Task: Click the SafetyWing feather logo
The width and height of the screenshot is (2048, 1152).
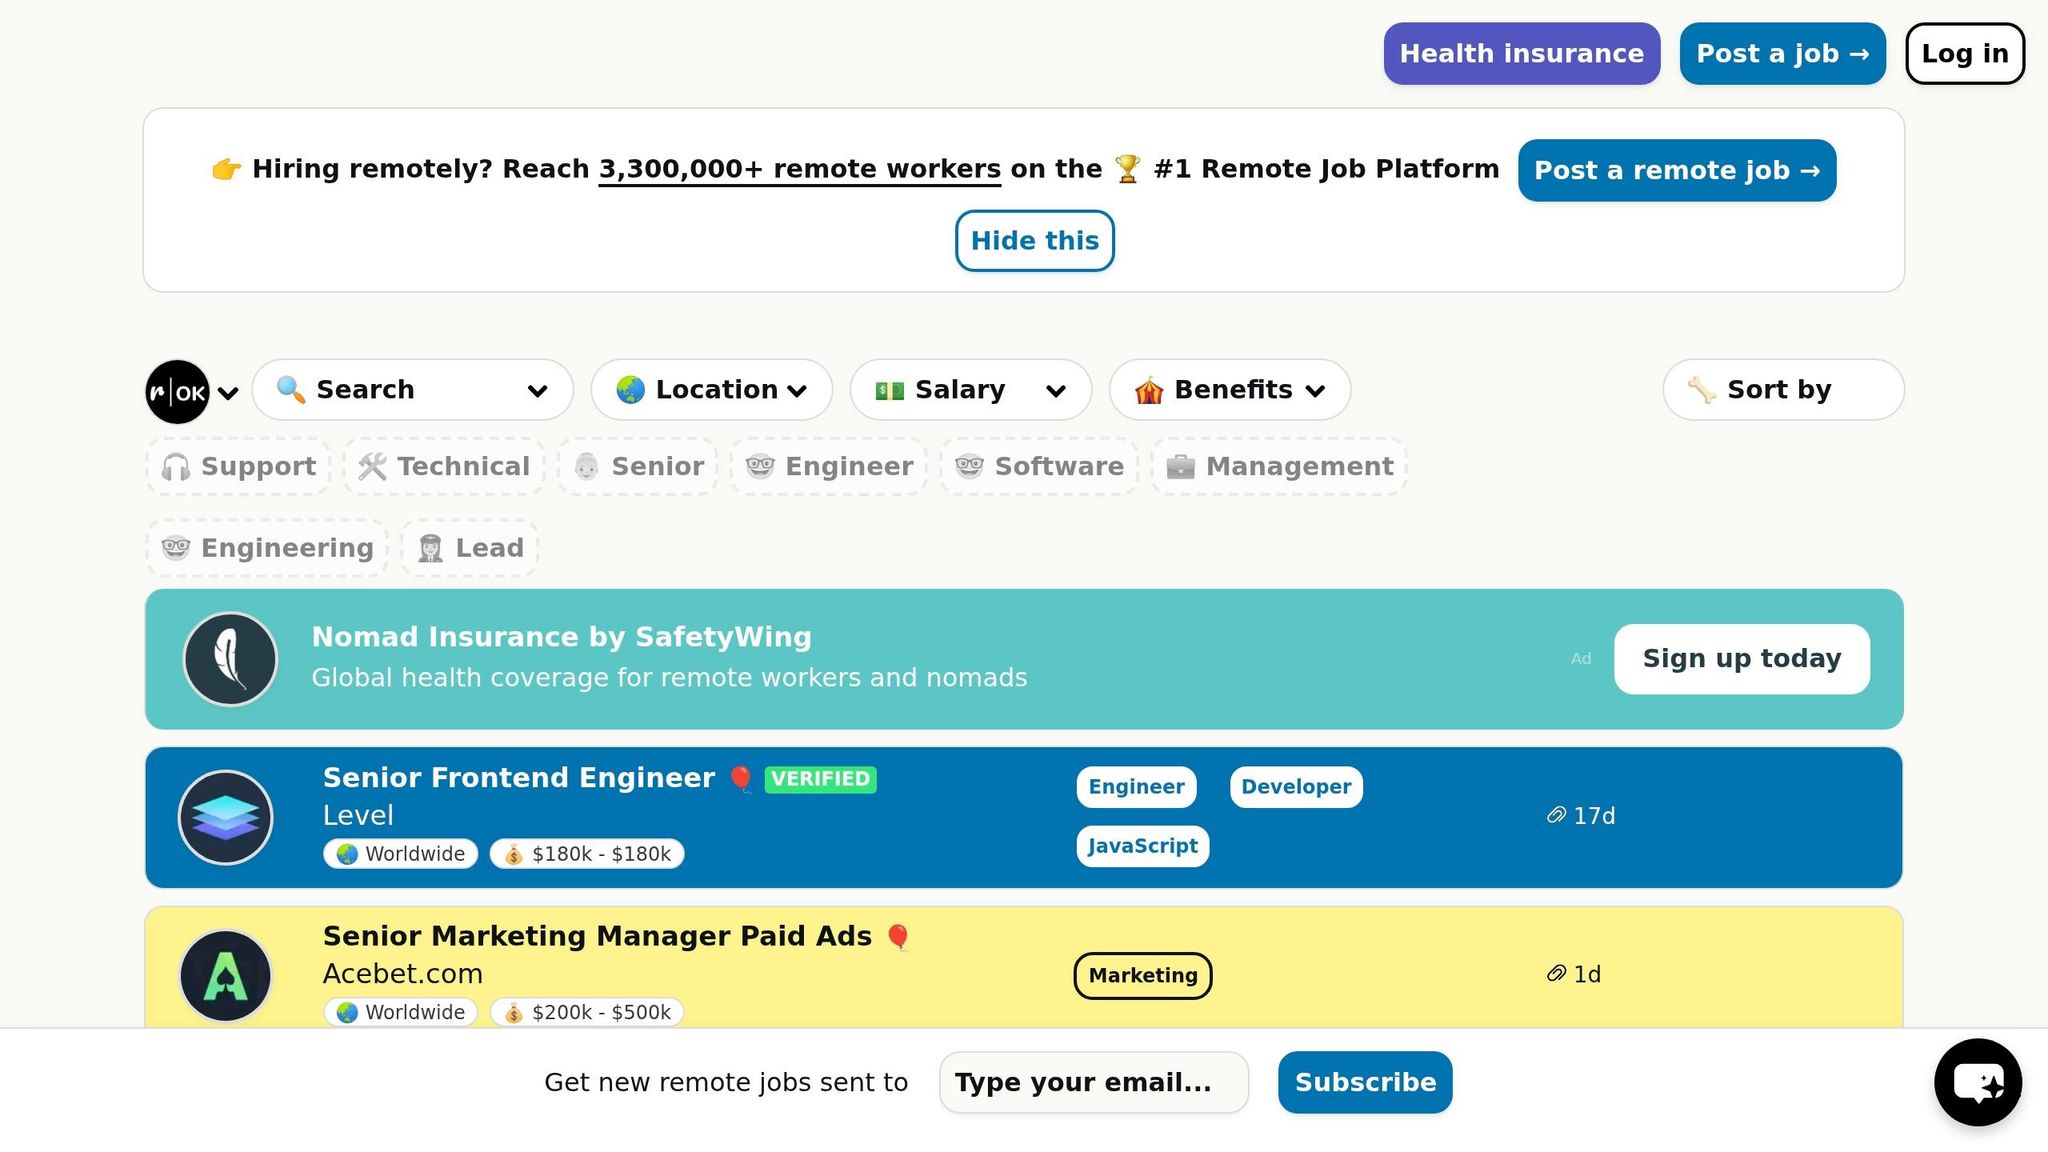Action: pos(230,659)
